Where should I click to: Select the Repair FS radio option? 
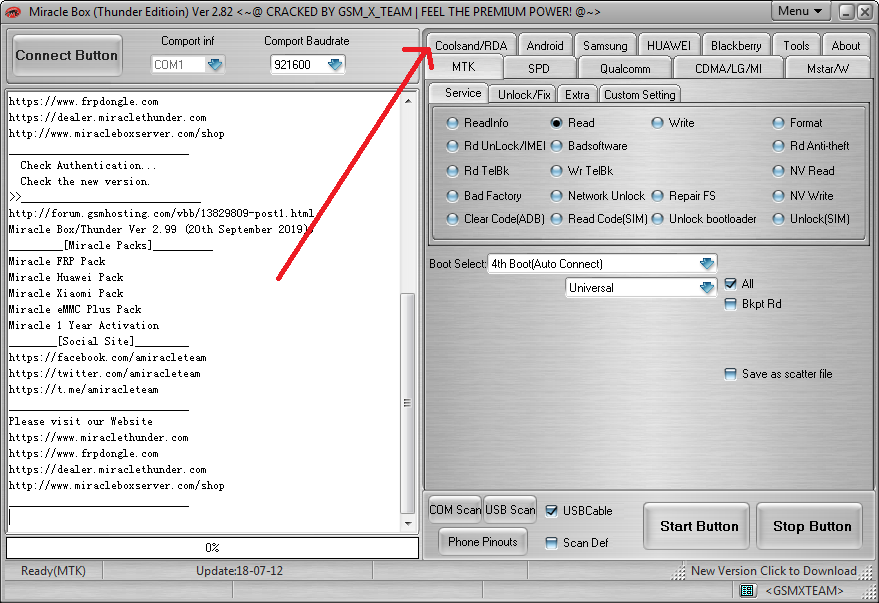pos(657,196)
